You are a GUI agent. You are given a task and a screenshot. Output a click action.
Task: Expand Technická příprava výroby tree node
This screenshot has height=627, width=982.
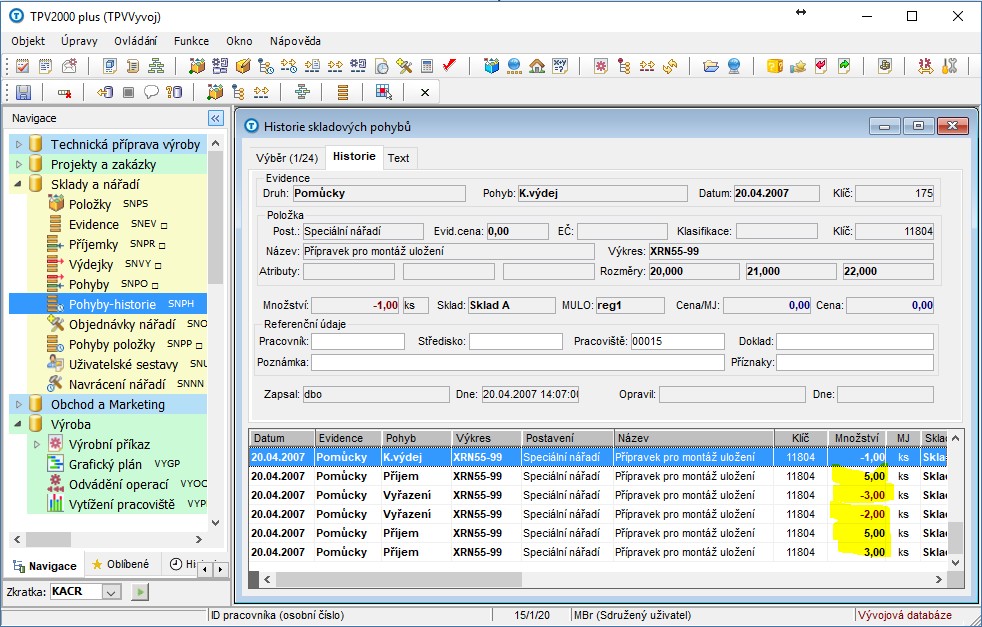[x=18, y=145]
